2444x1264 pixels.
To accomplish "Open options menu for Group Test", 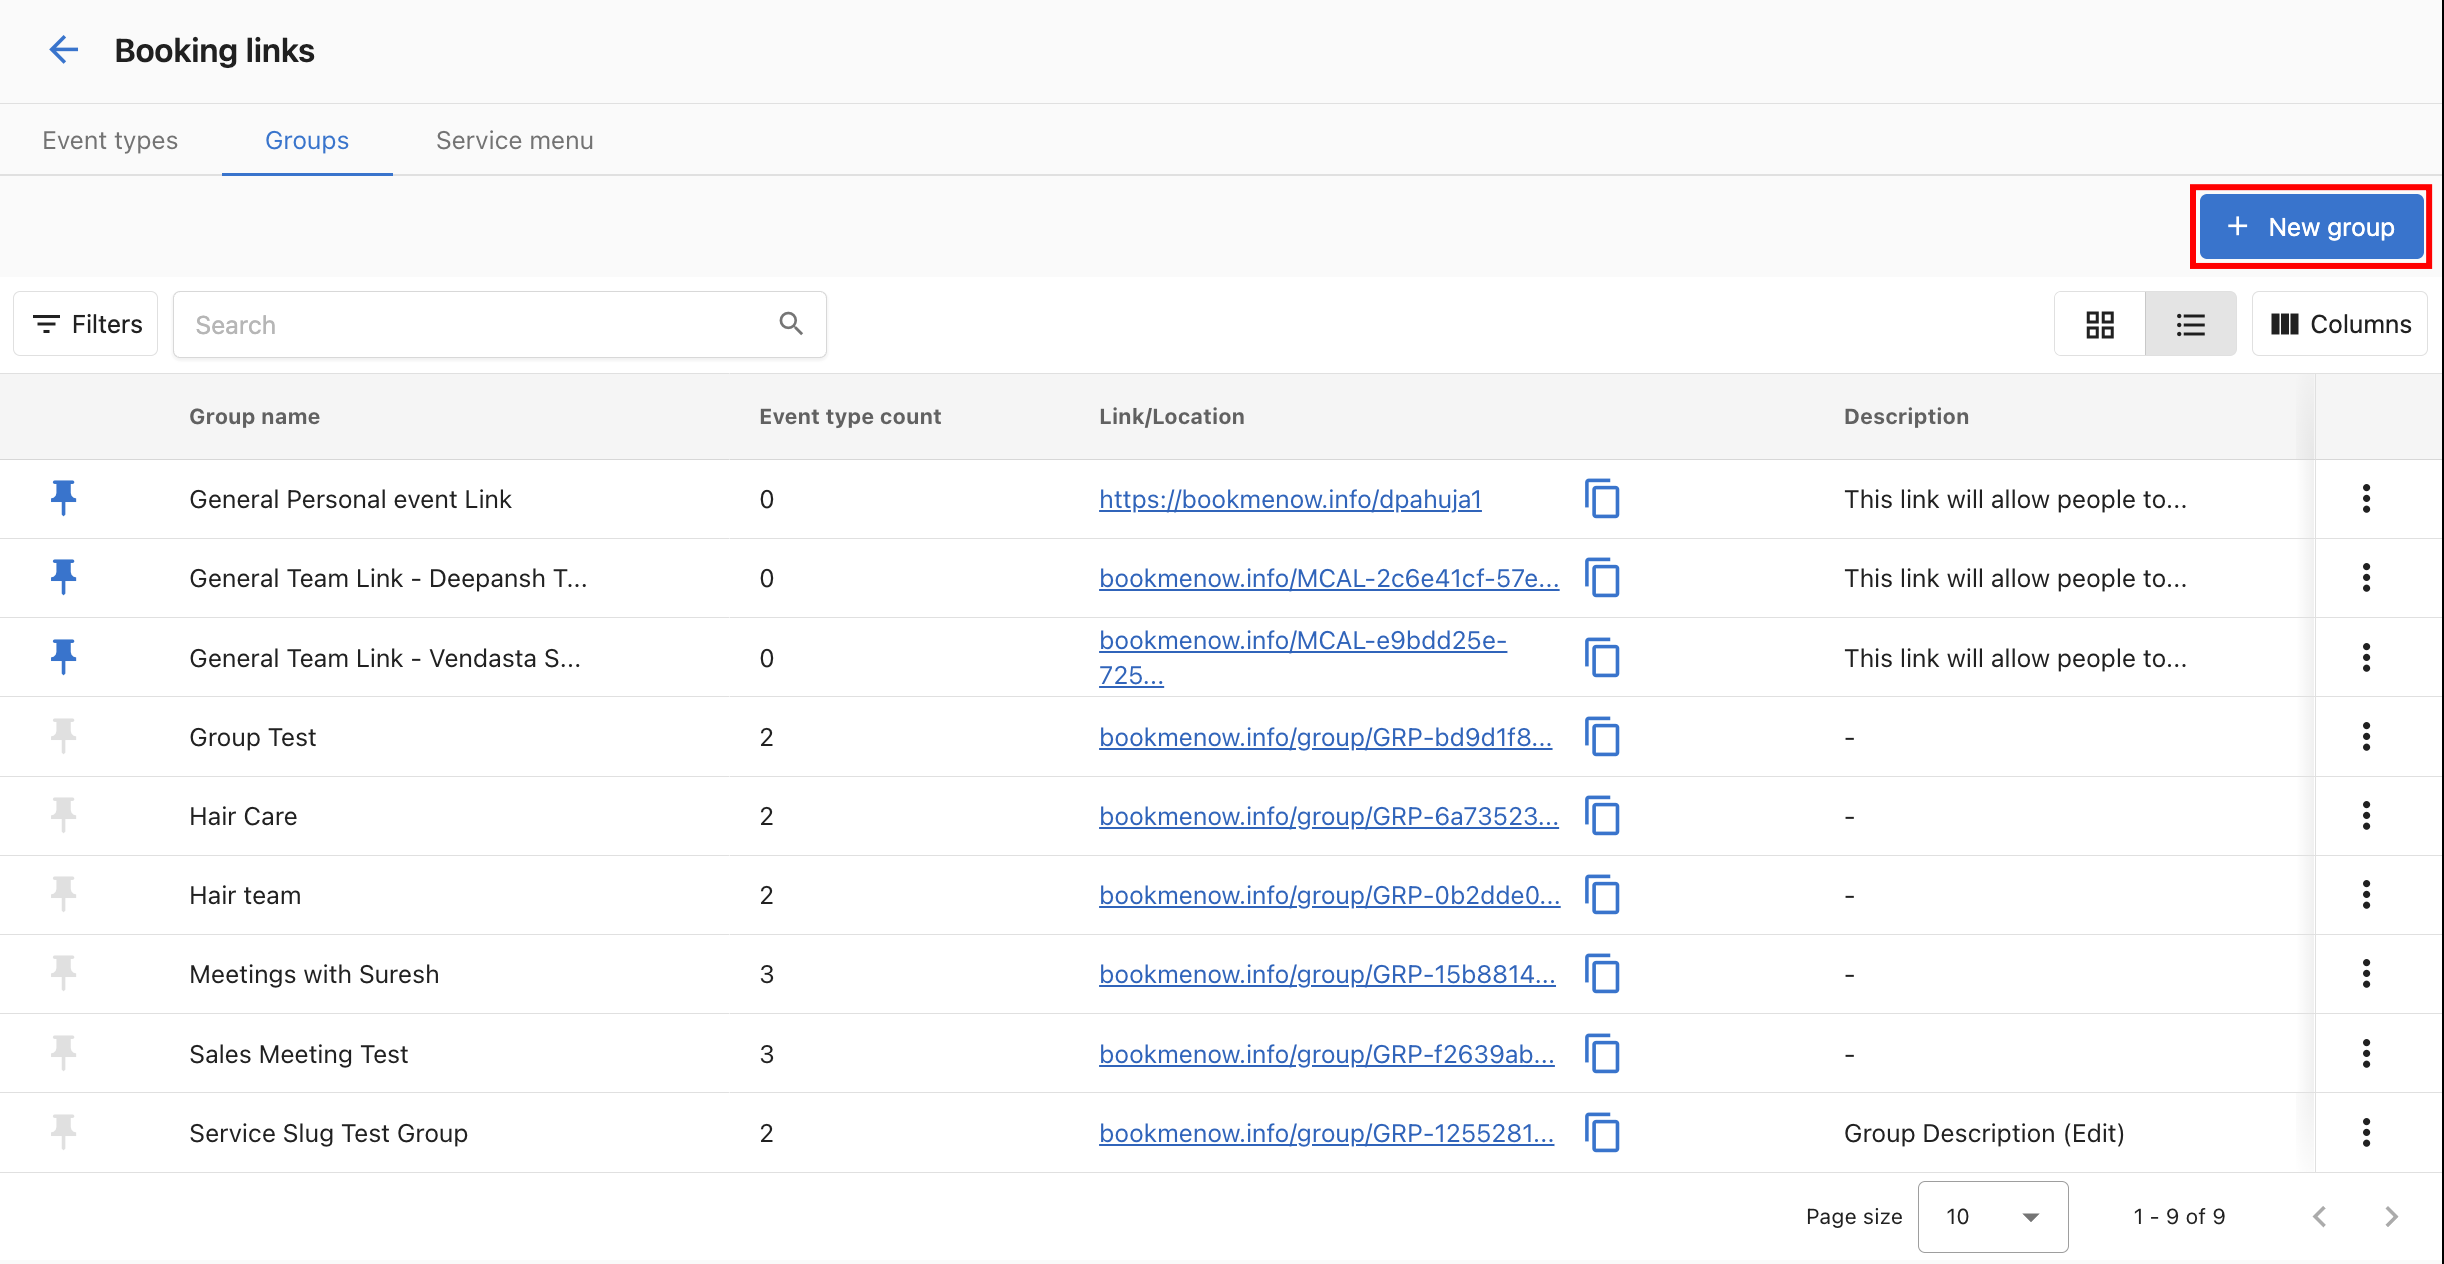I will pos(2366,737).
